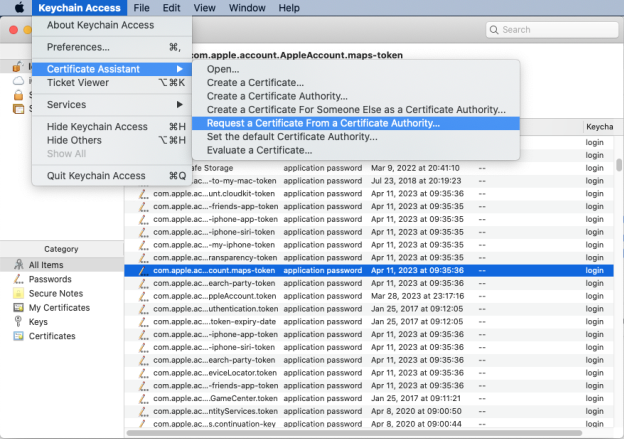Choose About Keychain Access

[112, 25]
